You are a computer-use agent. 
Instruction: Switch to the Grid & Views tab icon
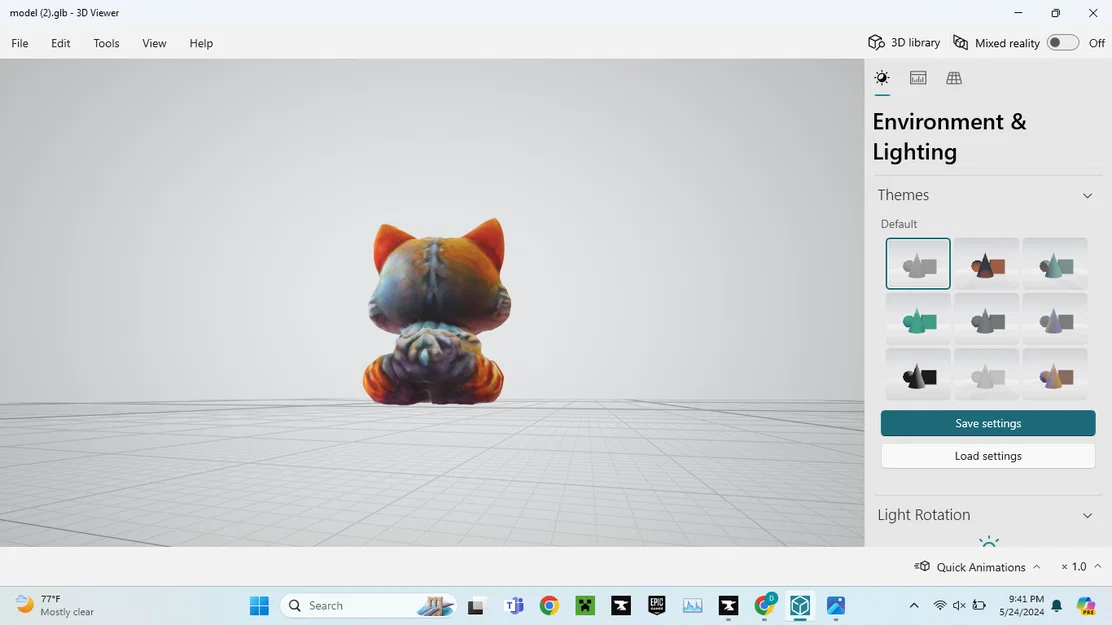(x=954, y=78)
